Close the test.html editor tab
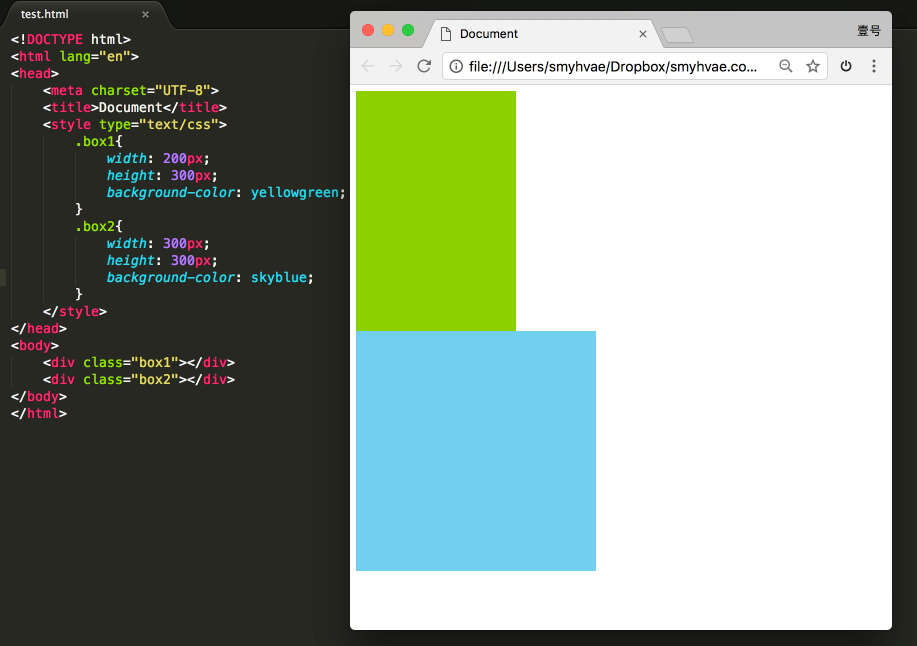The width and height of the screenshot is (917, 646). click(146, 14)
